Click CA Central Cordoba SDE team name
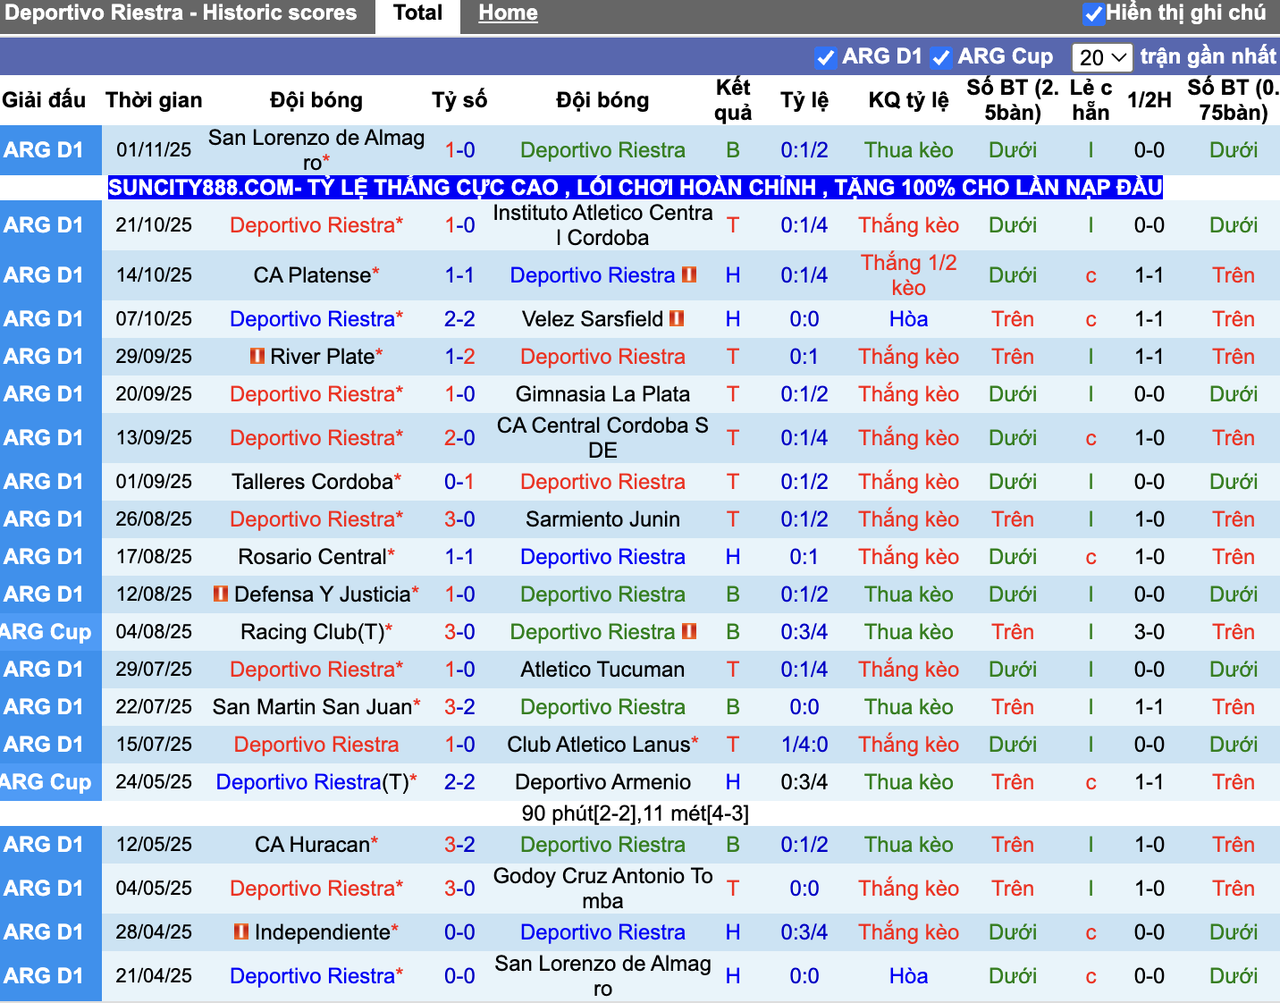The image size is (1280, 1003). coord(603,438)
